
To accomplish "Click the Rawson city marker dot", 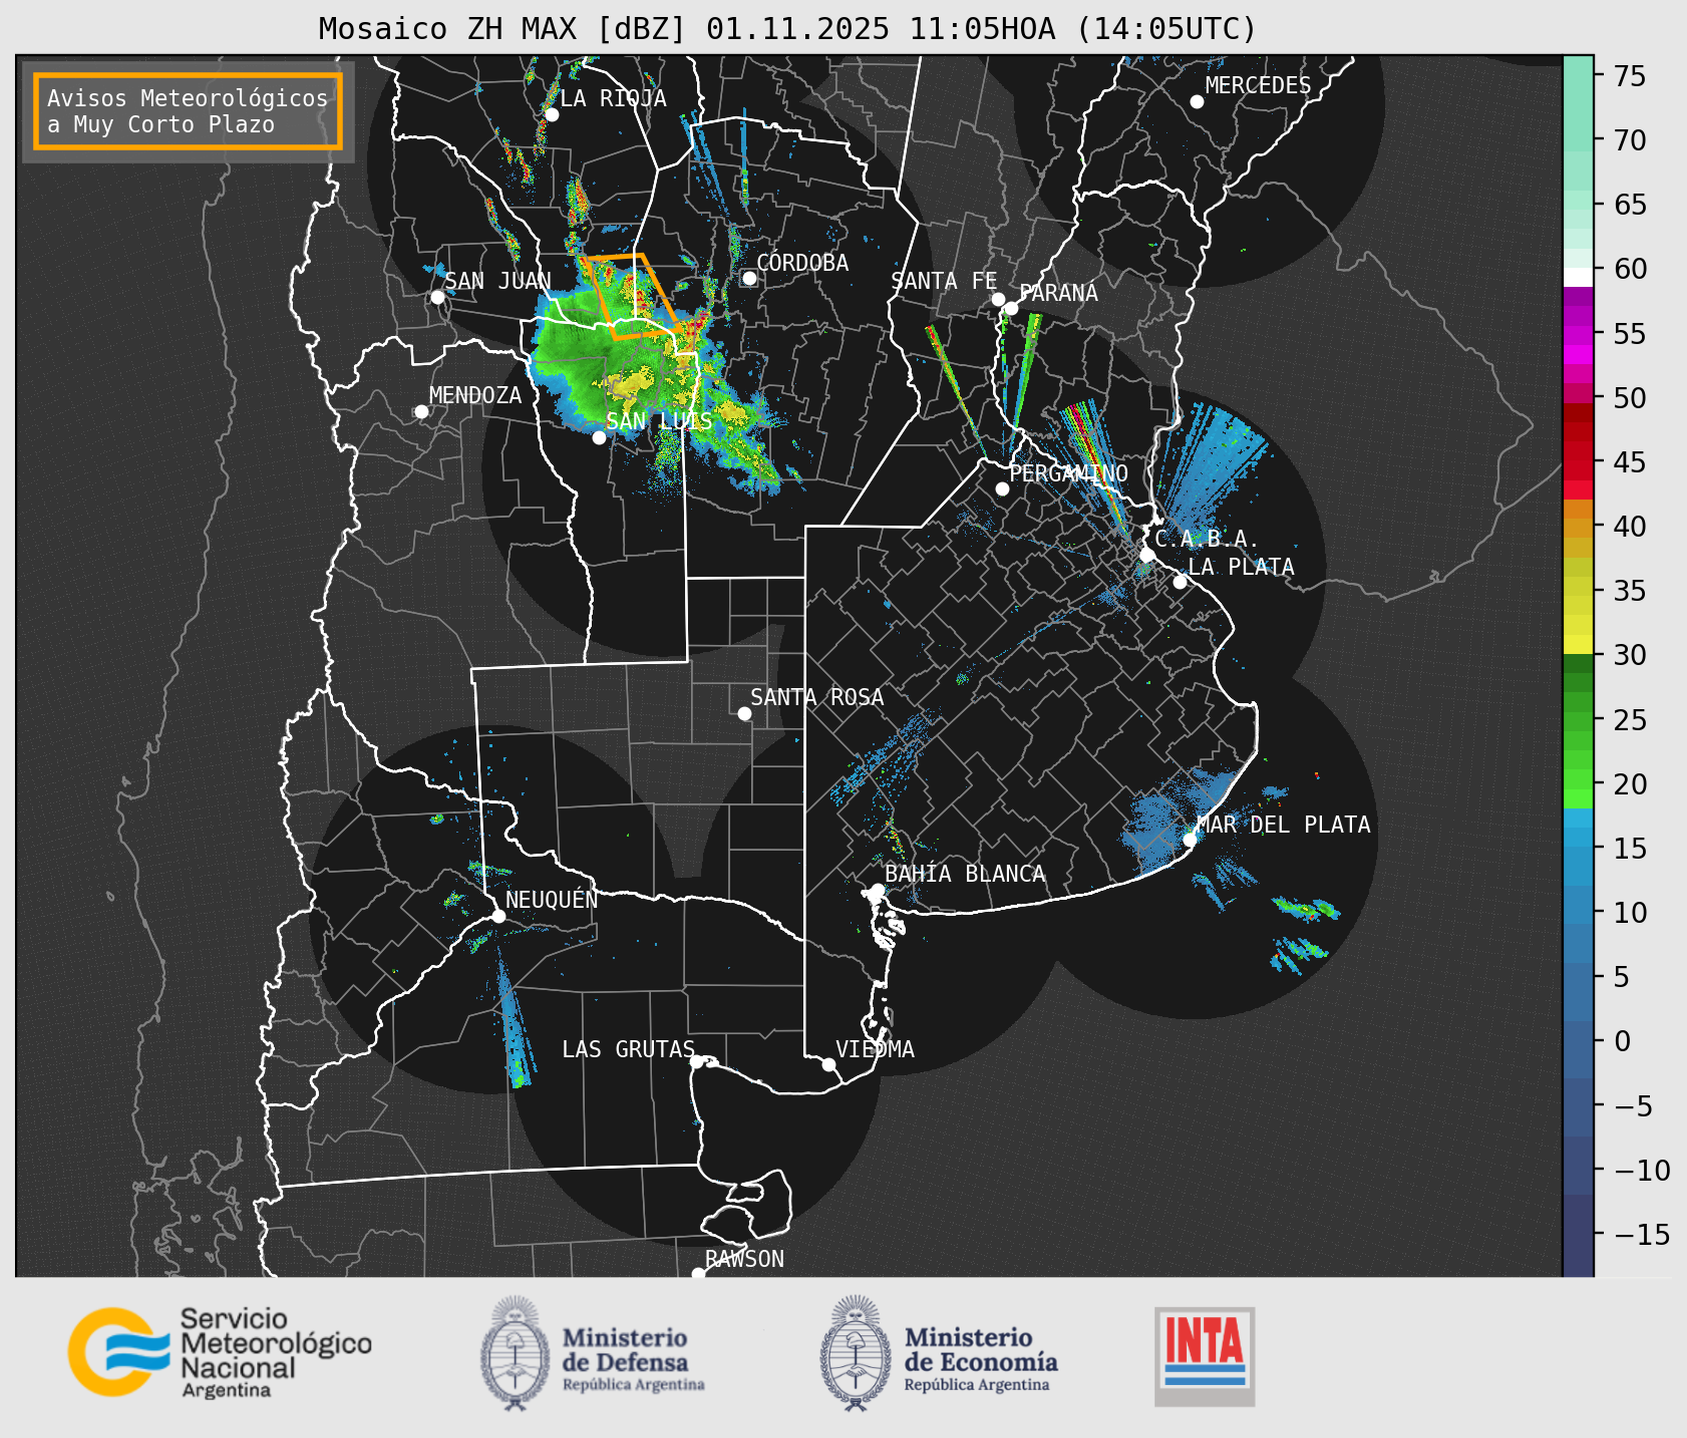I will (x=698, y=1273).
